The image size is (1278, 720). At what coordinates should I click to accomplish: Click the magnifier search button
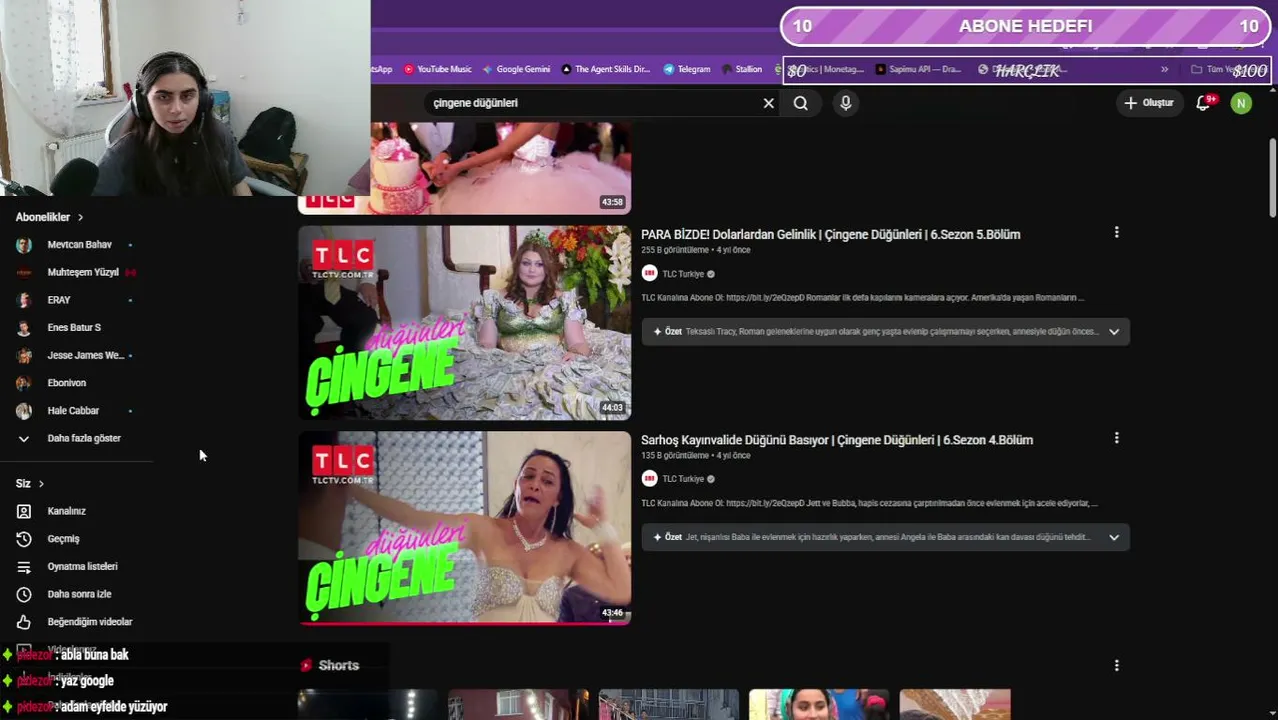tap(800, 103)
